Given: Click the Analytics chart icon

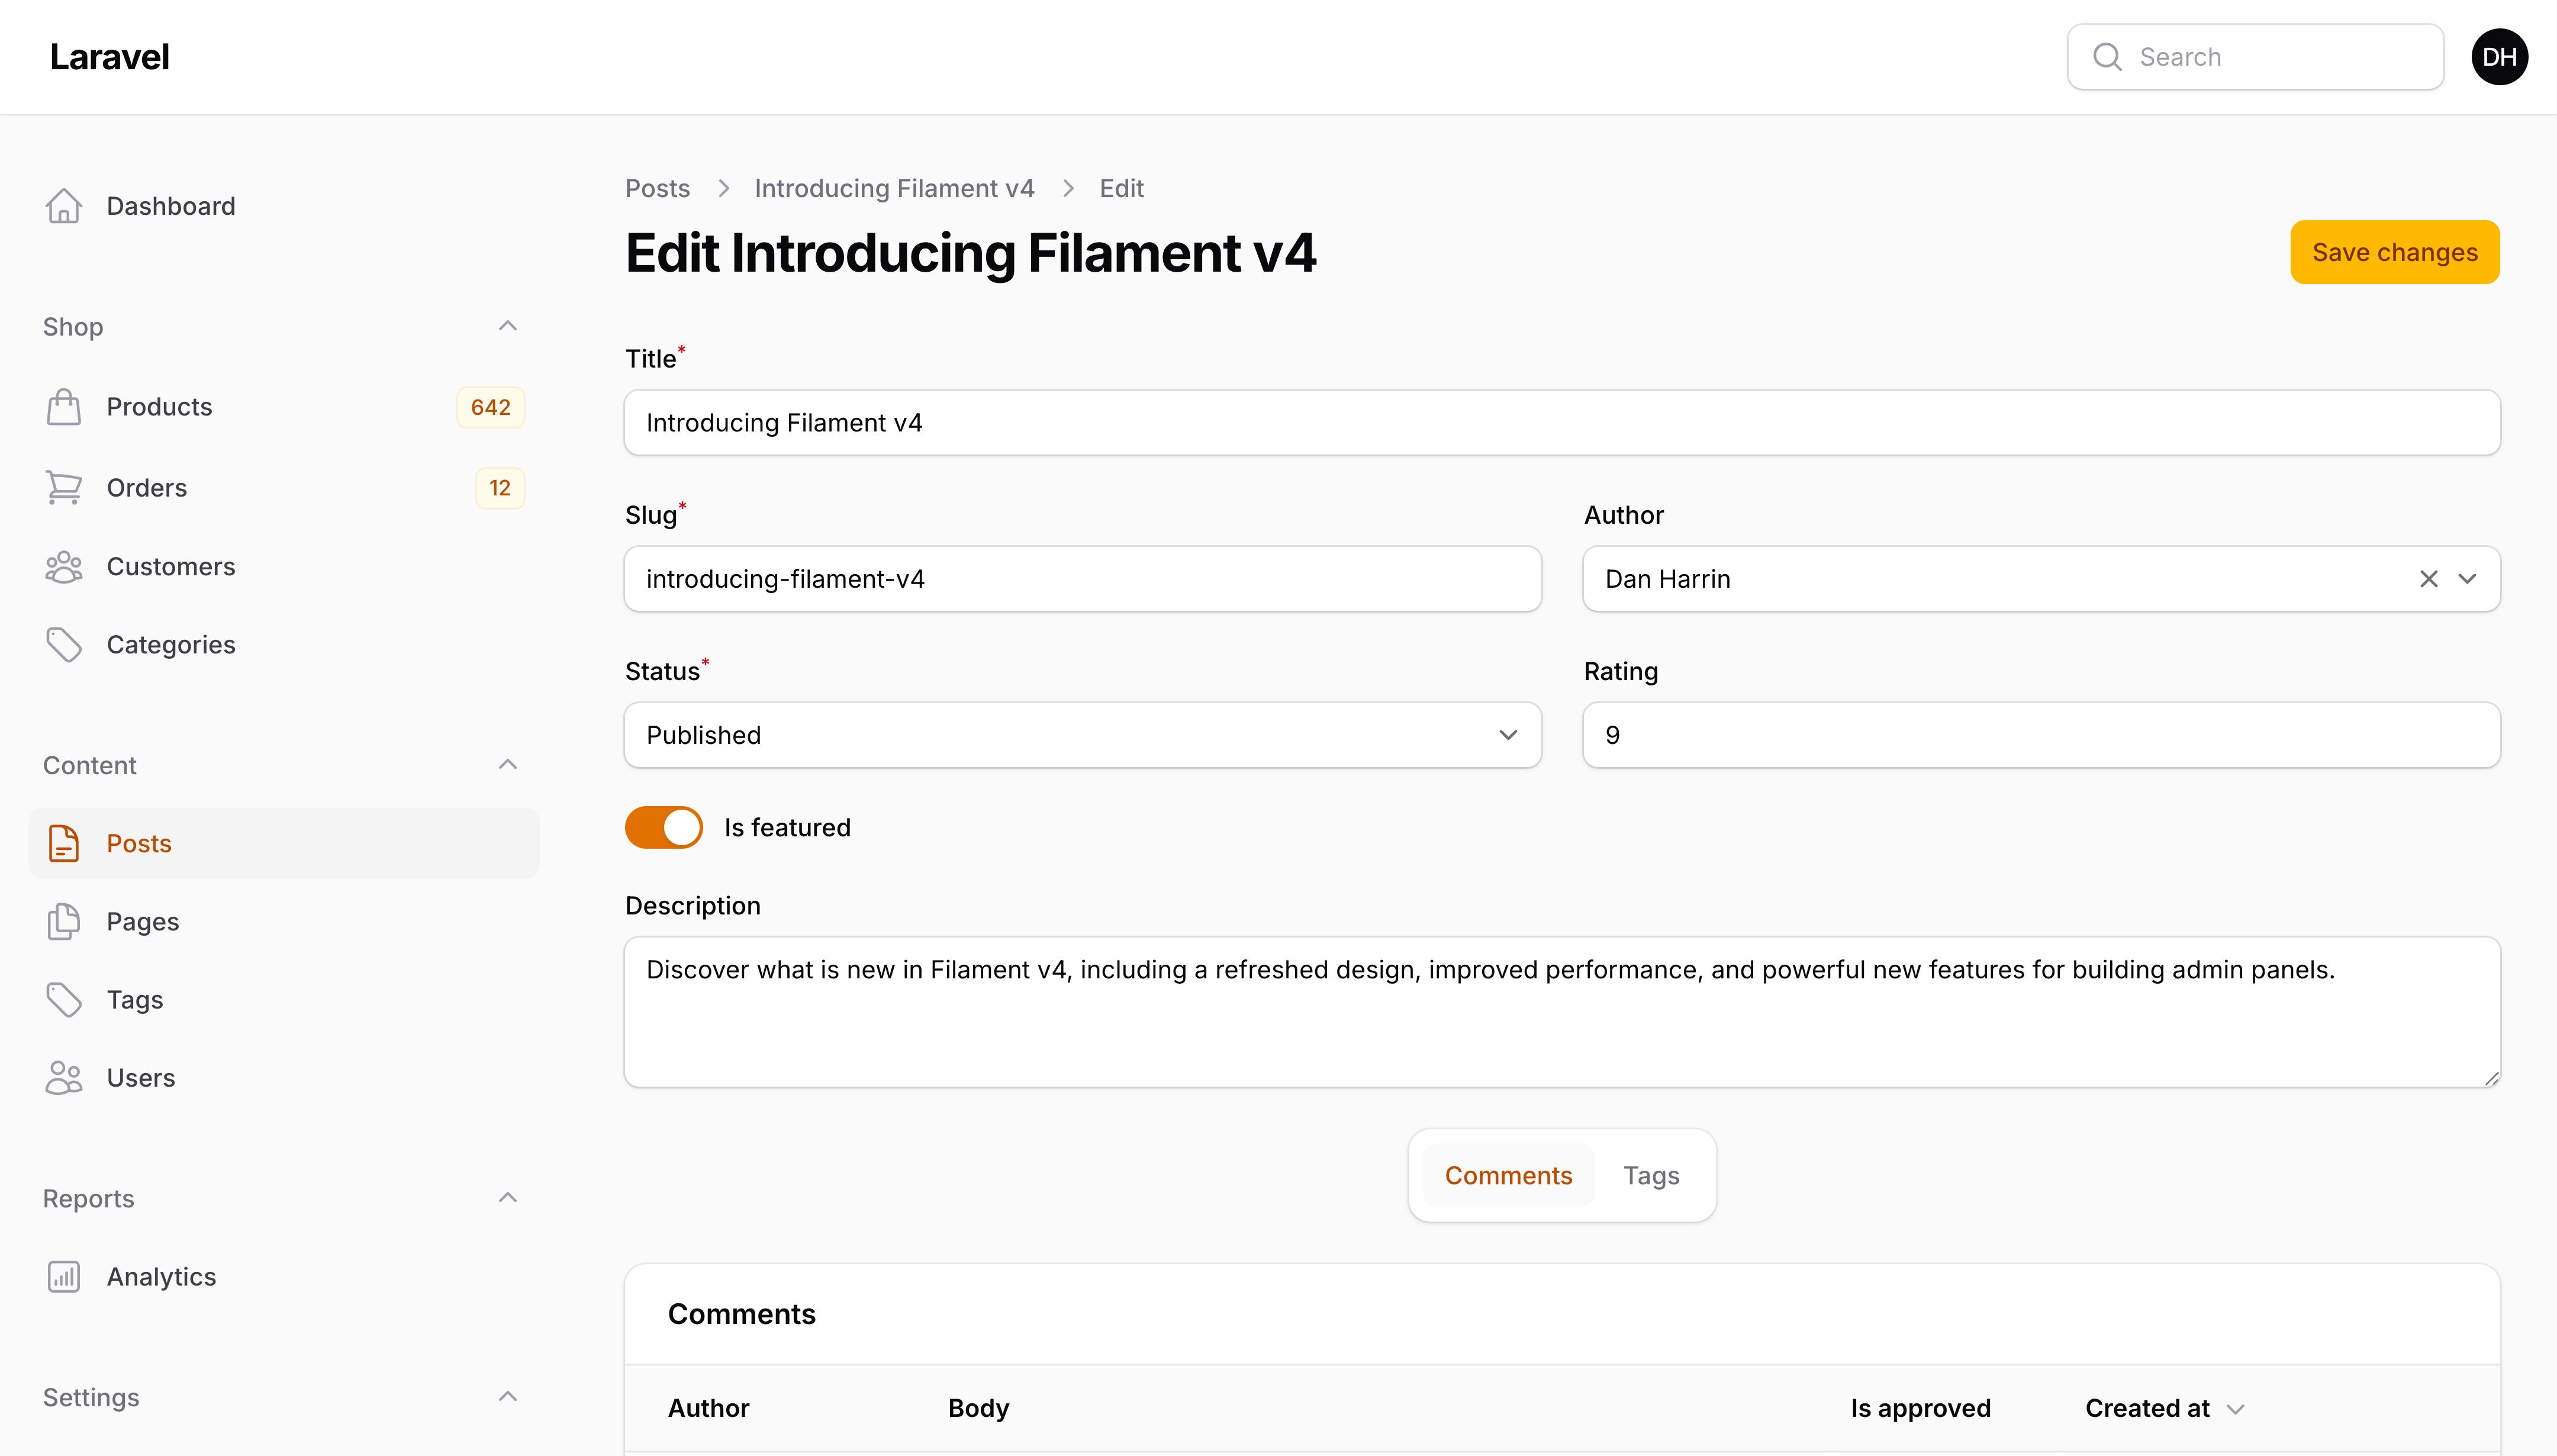Looking at the screenshot, I should [x=64, y=1277].
